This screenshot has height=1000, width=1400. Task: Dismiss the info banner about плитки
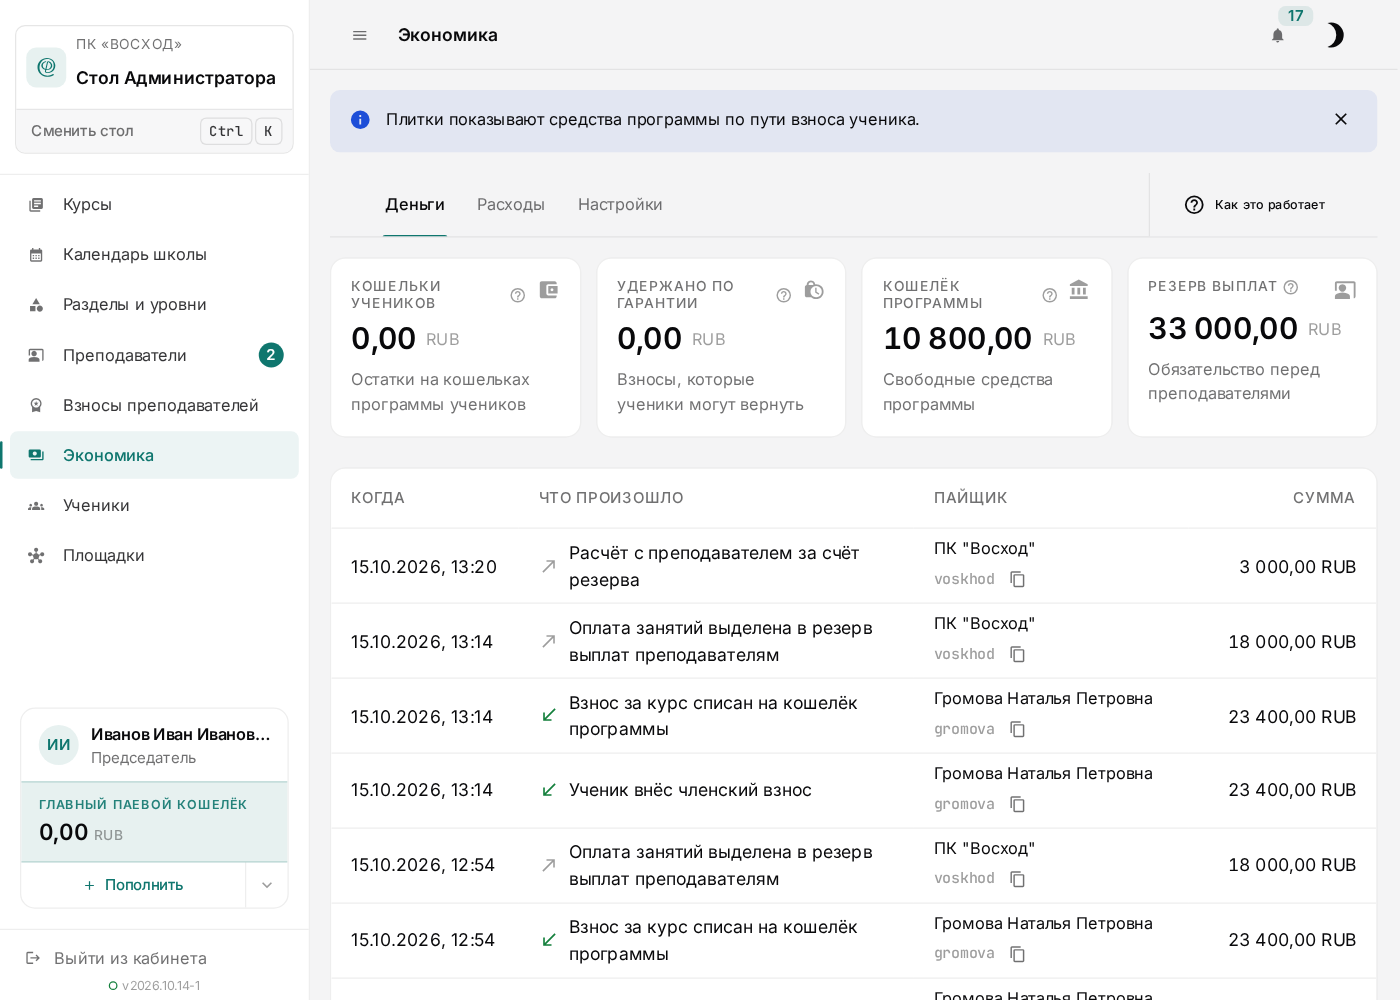pyautogui.click(x=1341, y=119)
